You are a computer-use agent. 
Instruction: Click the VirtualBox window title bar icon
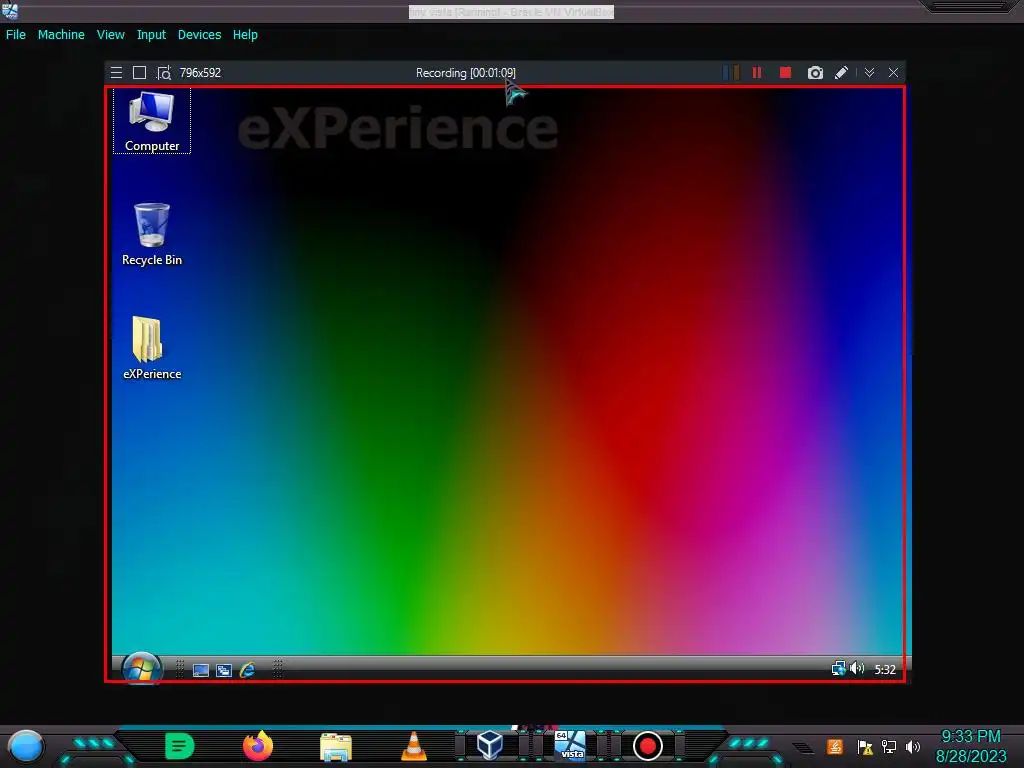(10, 11)
